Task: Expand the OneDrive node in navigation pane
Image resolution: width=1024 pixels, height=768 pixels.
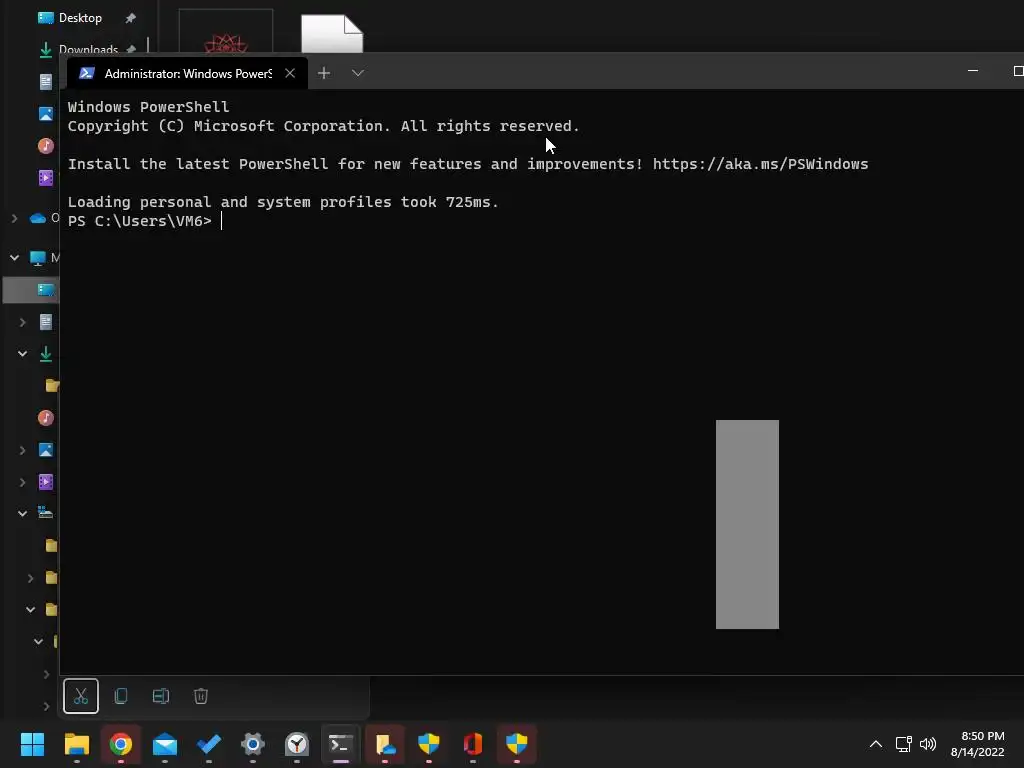Action: (x=14, y=218)
